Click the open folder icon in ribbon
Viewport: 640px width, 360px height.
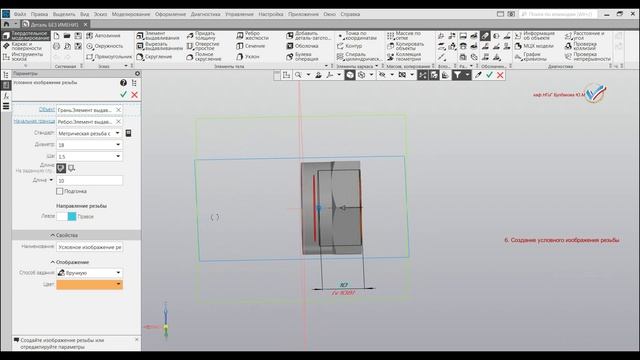click(67, 36)
